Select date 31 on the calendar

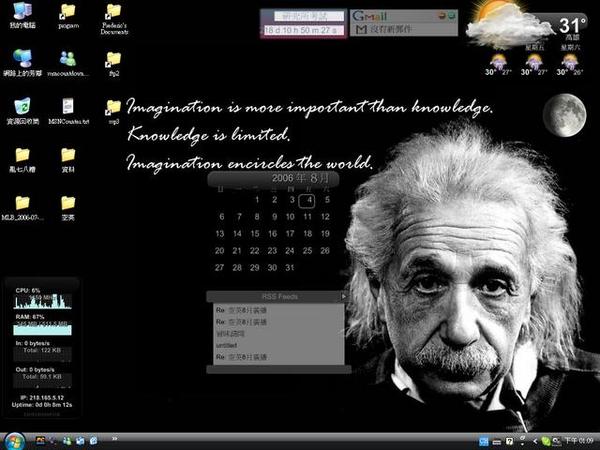click(290, 267)
